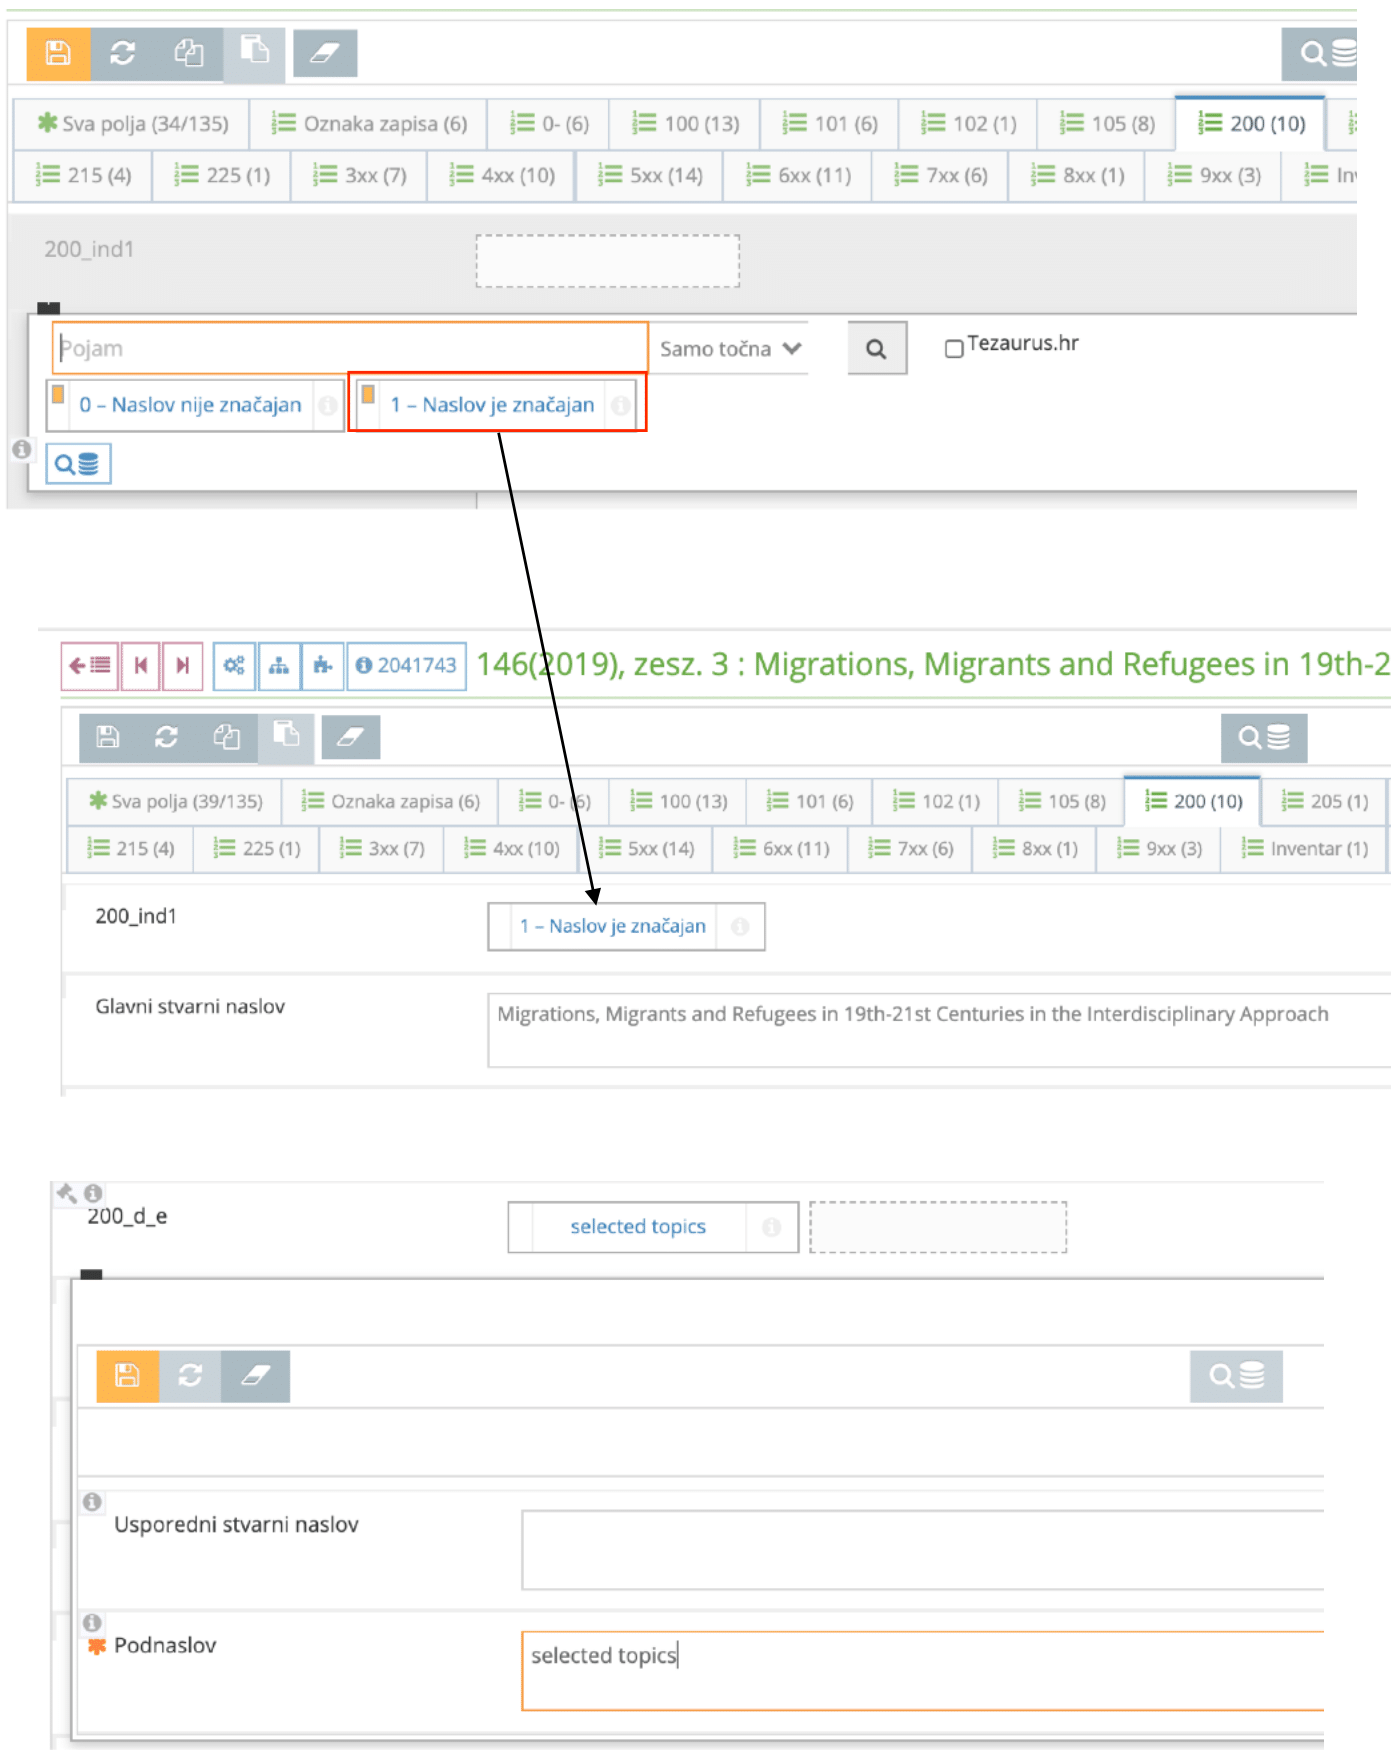1395x1758 pixels.
Task: Select the Inventar (1) tab
Action: [1305, 849]
